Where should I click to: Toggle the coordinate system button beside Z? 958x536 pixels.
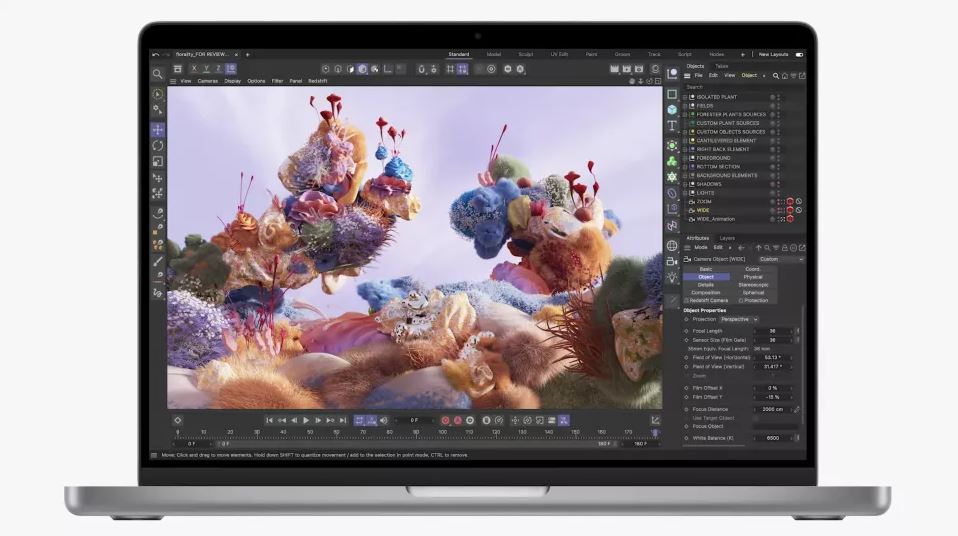(x=230, y=69)
